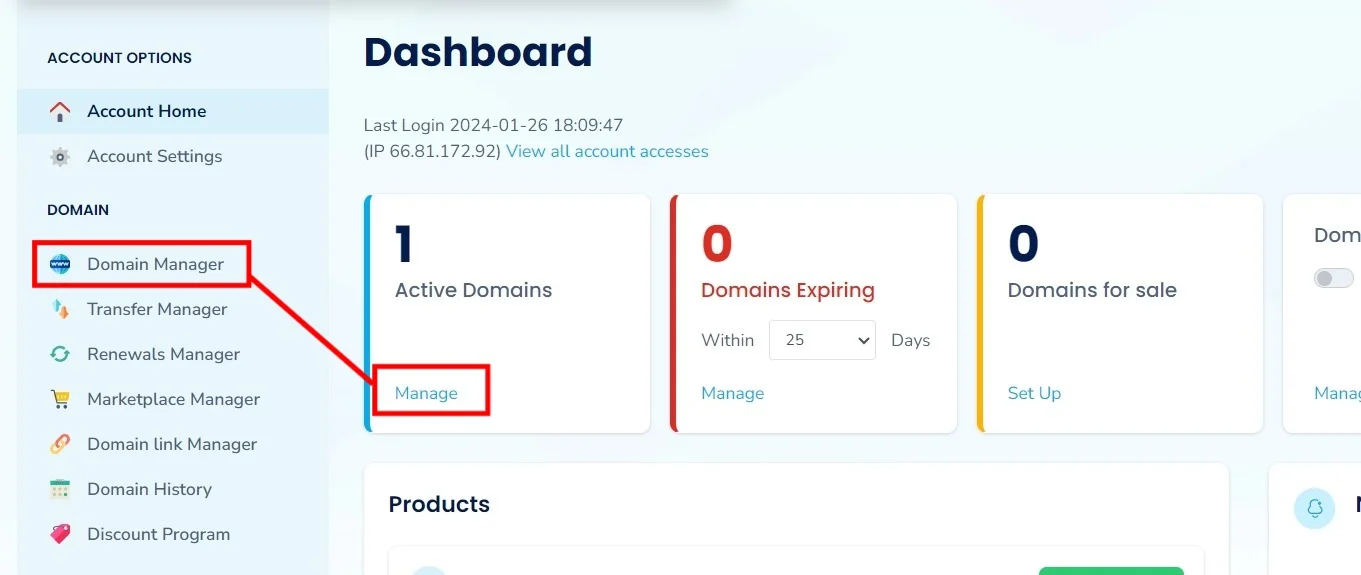Open the View all account accesses link

point(607,152)
